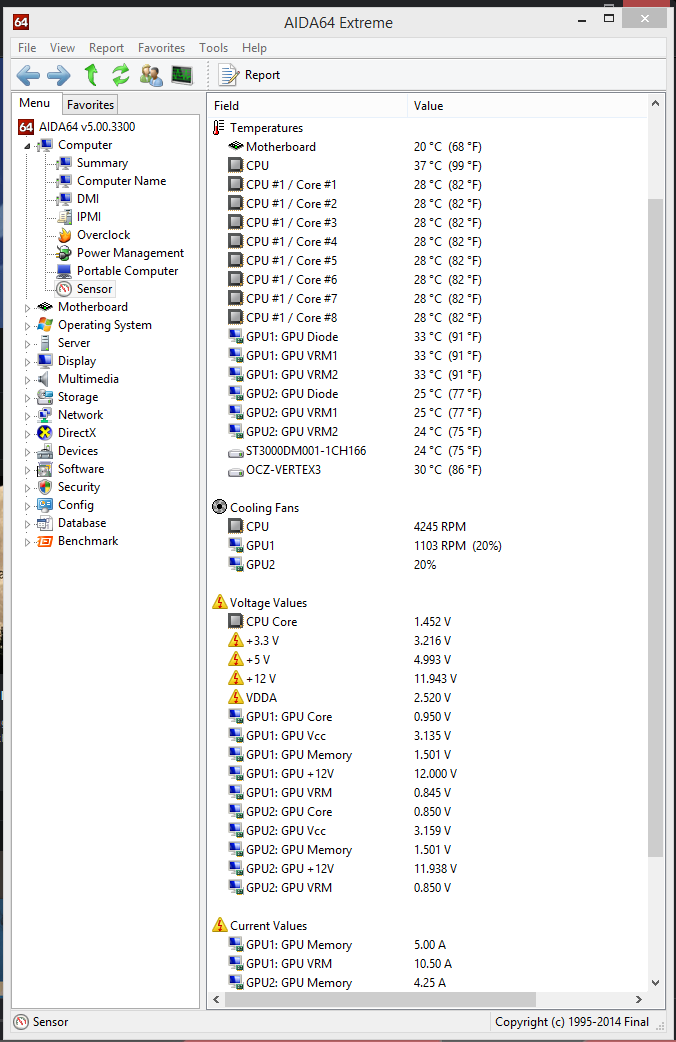Click the vertical scrollbar thumb
Screen dimensions: 676x1042
click(655, 528)
